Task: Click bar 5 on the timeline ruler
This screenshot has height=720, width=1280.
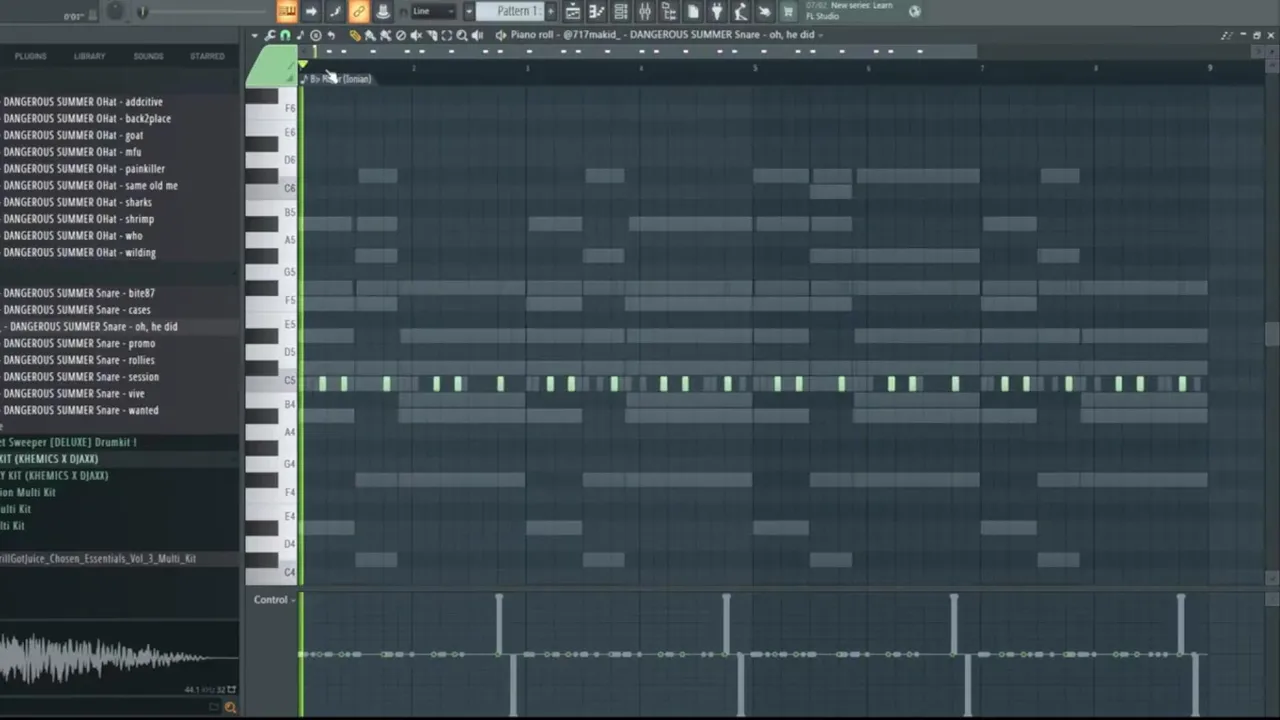Action: [x=755, y=68]
